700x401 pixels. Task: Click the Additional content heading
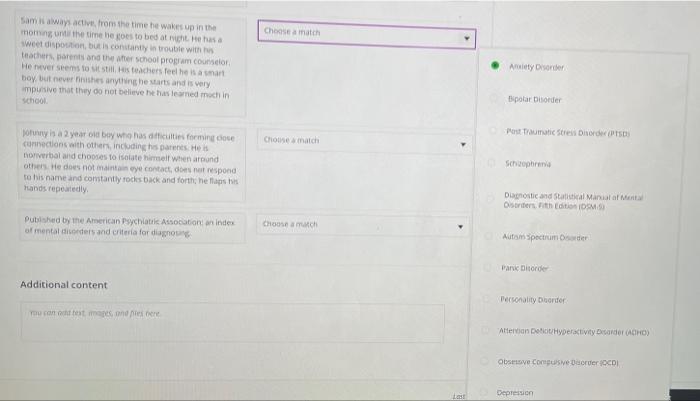pos(64,285)
